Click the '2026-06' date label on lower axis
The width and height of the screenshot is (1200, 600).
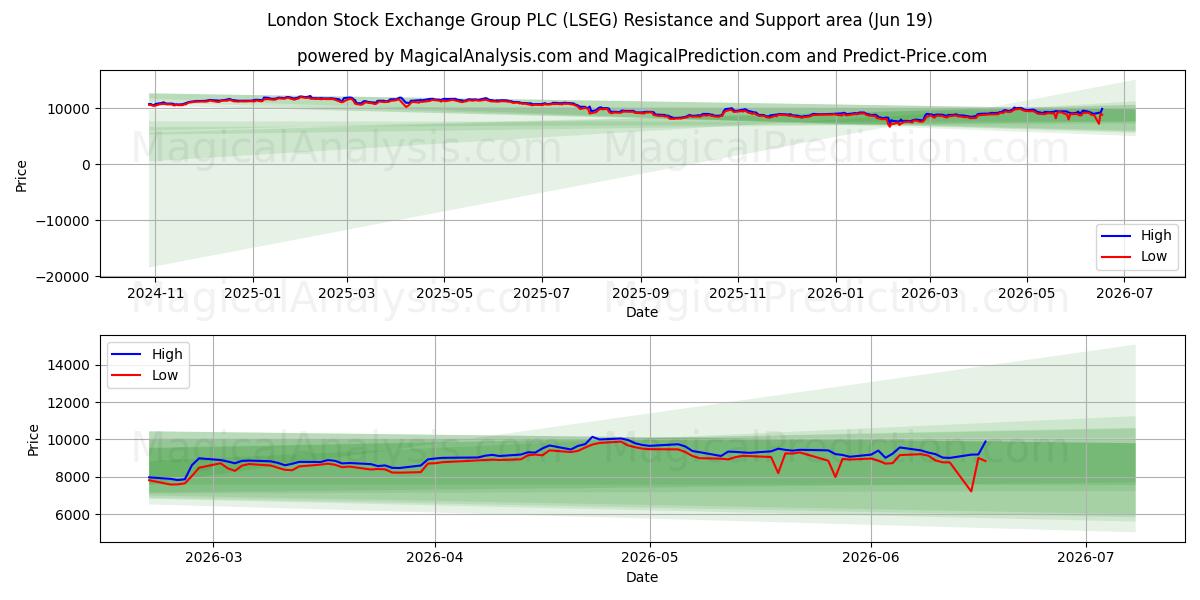point(871,559)
